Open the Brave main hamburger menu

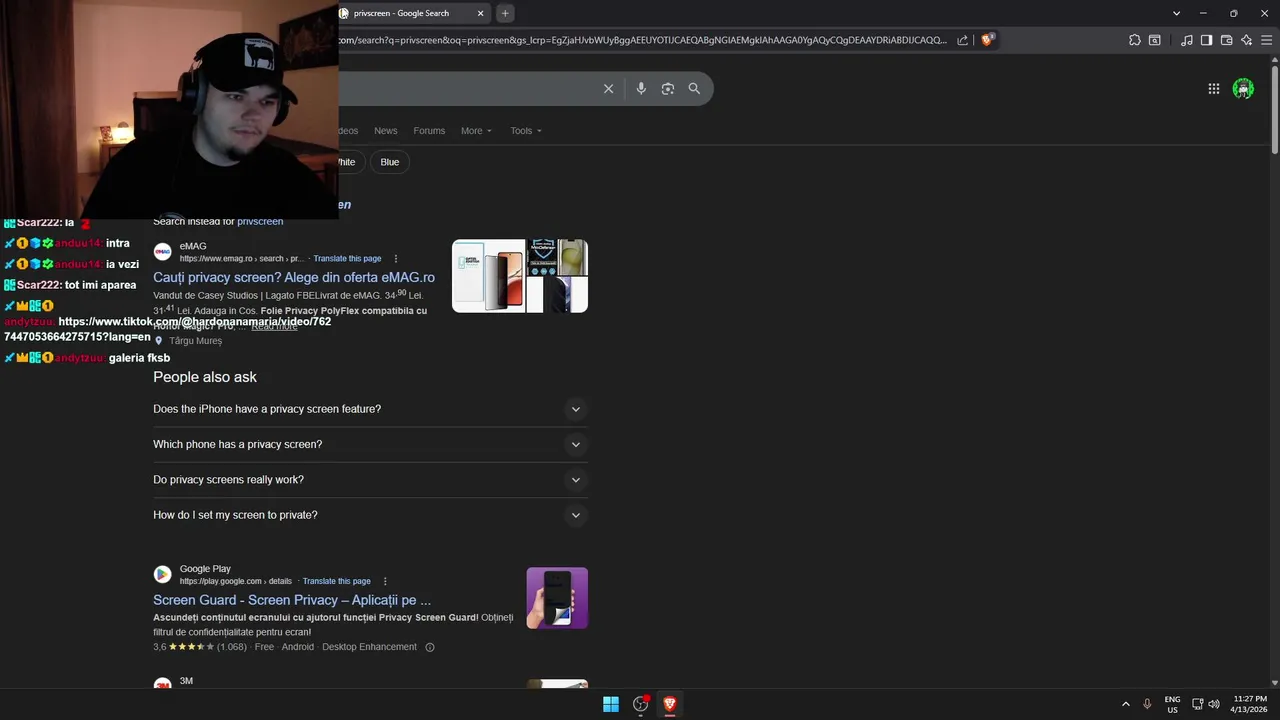click(1267, 40)
